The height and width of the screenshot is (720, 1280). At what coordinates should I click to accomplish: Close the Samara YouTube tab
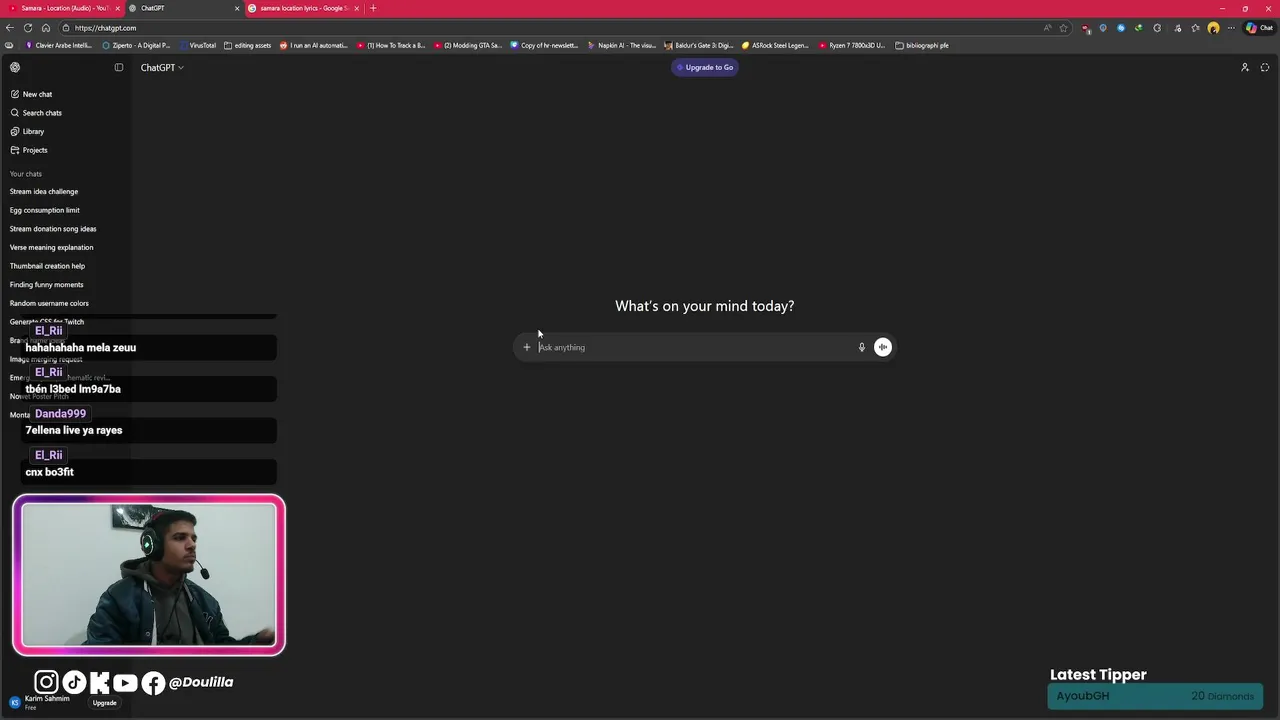coord(118,8)
